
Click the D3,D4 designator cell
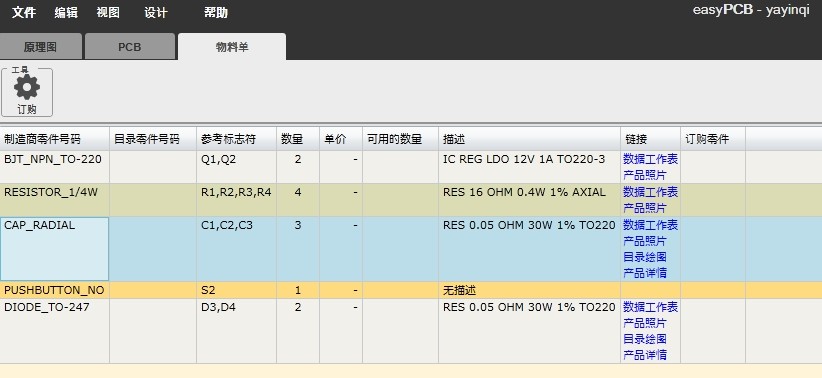click(x=236, y=331)
